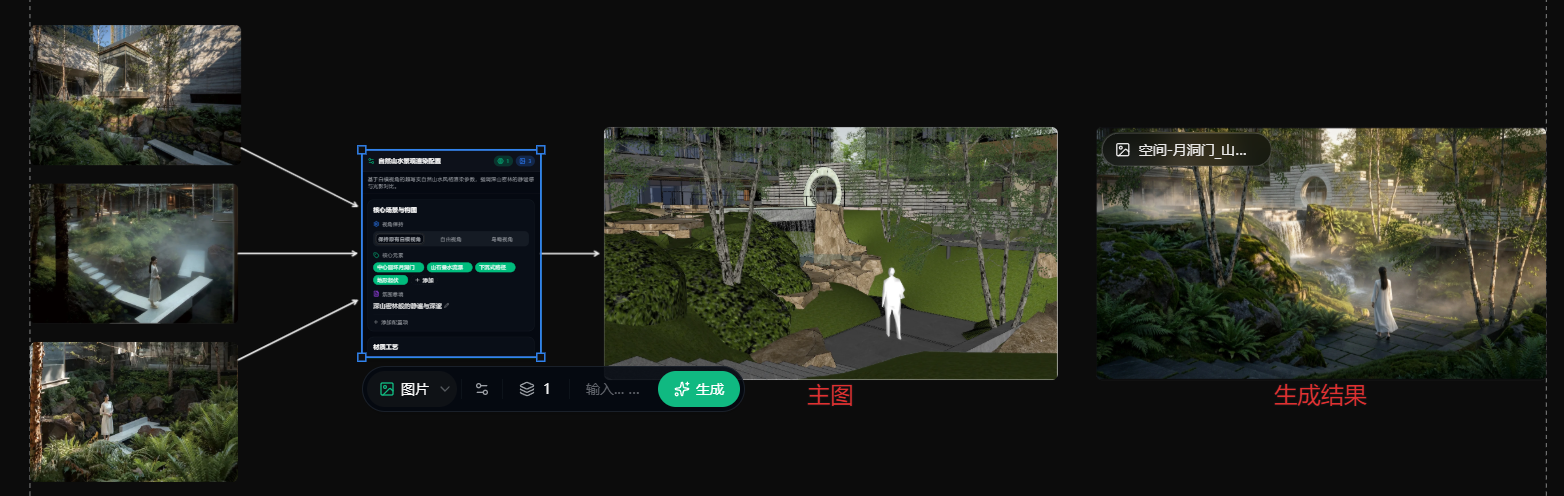The height and width of the screenshot is (496, 1564).
Task: Select the top reference image thumbnail
Action: 135,95
